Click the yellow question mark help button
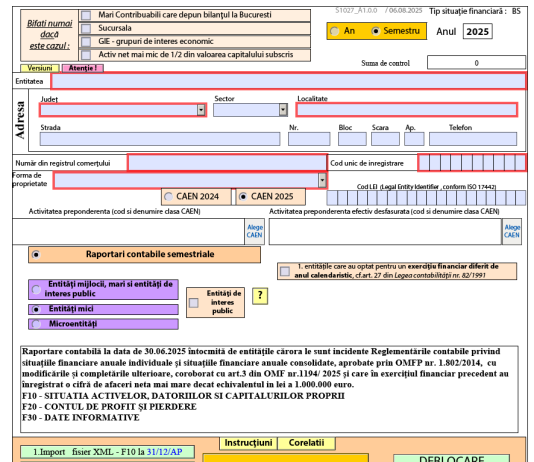This screenshot has height=462, width=534. (260, 296)
